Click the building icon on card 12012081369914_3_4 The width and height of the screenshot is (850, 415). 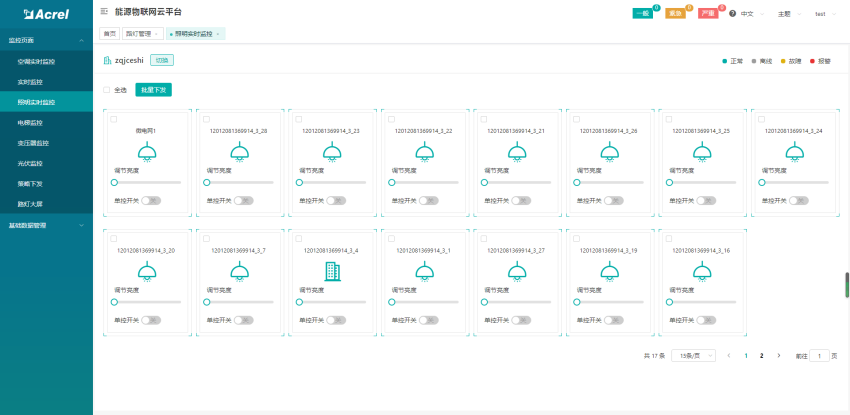click(x=332, y=271)
